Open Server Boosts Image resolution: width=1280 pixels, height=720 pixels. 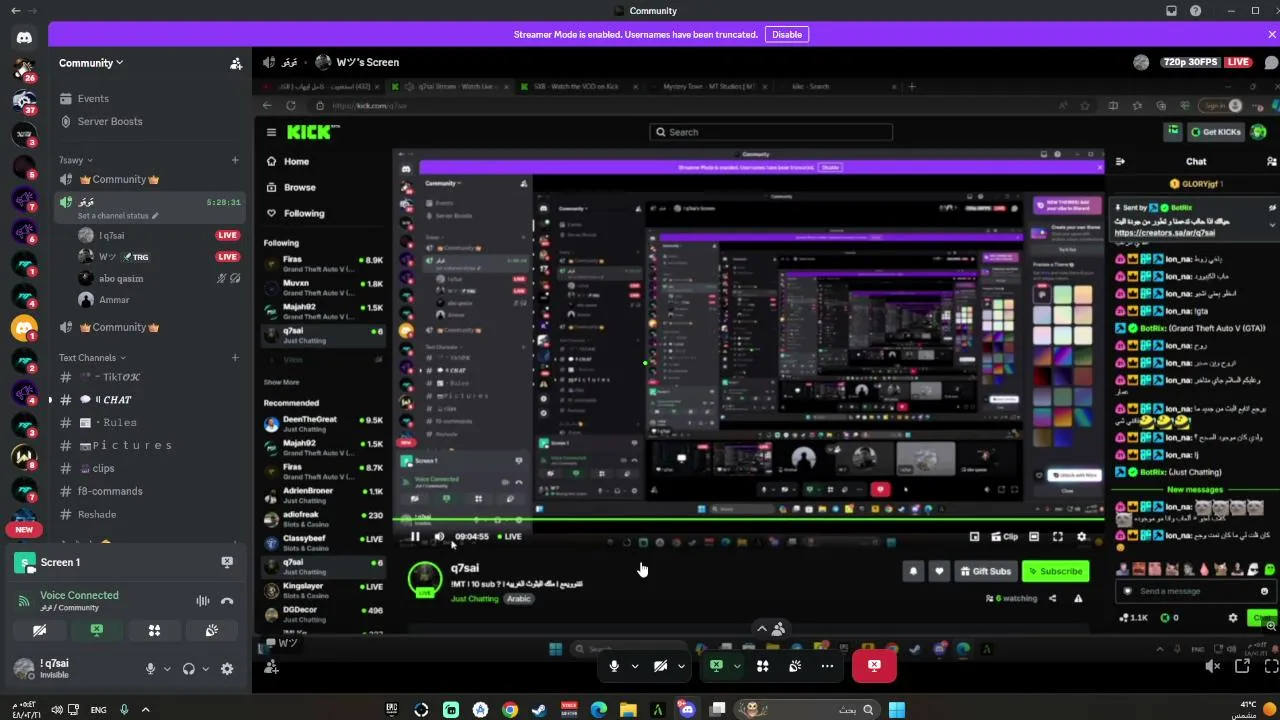click(x=149, y=122)
